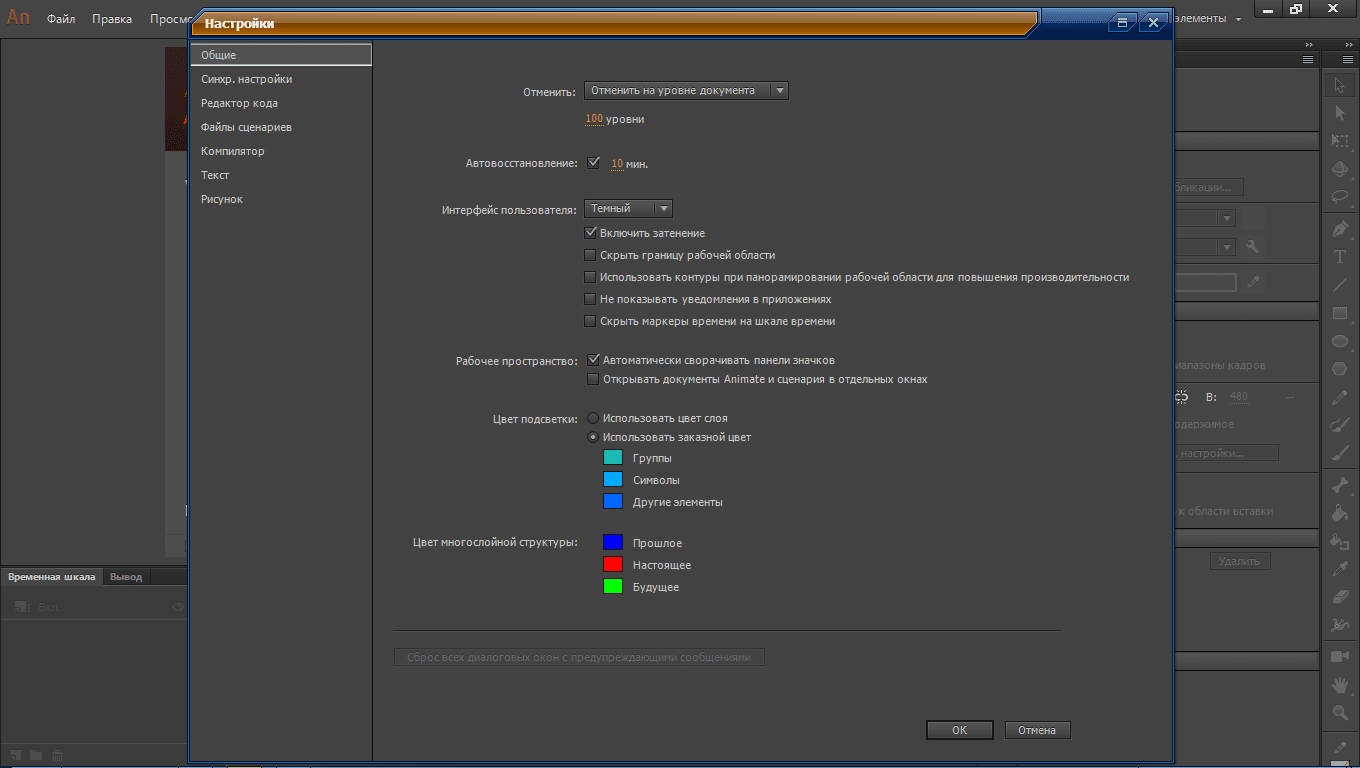Open Tools panel options menu icon
Viewport: 1360px width, 768px height.
1347,60
